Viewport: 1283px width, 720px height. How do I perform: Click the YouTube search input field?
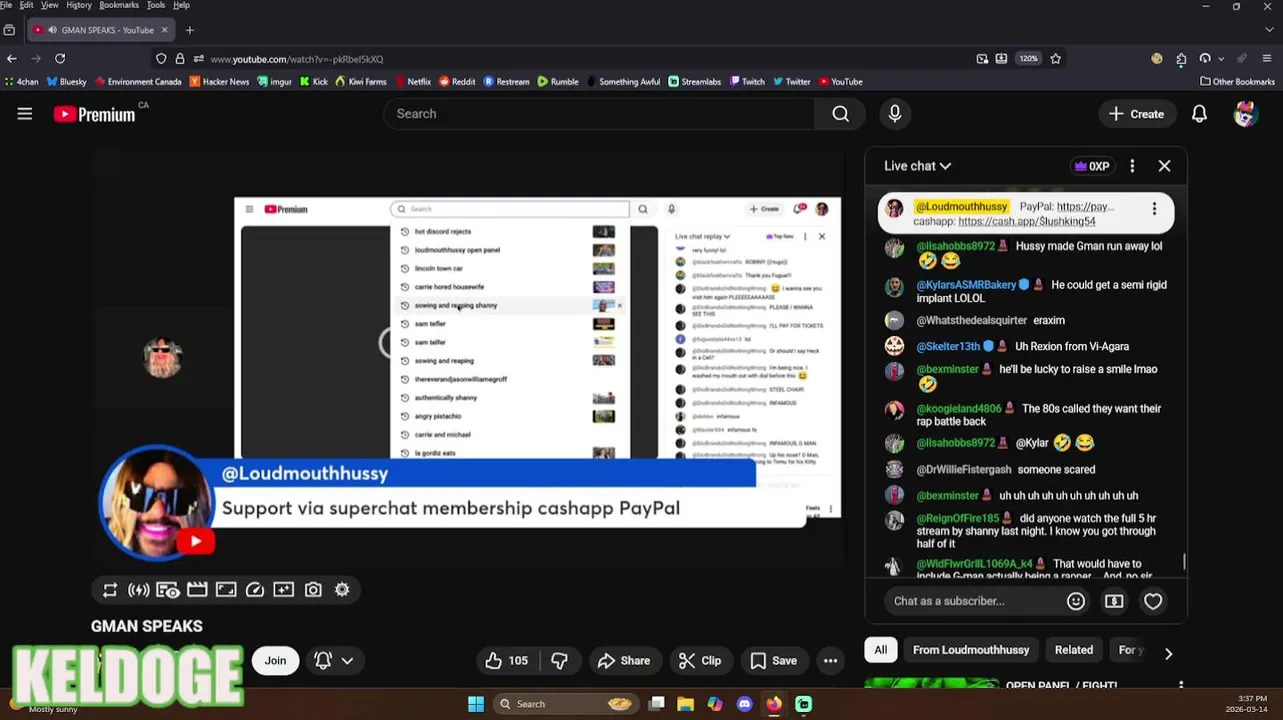[x=600, y=114]
